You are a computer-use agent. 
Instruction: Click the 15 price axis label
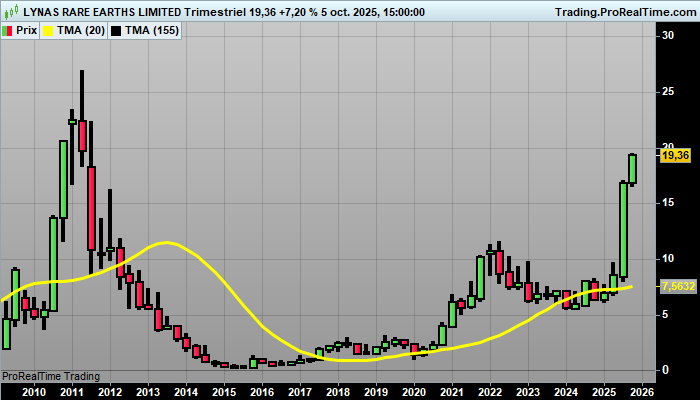[668, 203]
